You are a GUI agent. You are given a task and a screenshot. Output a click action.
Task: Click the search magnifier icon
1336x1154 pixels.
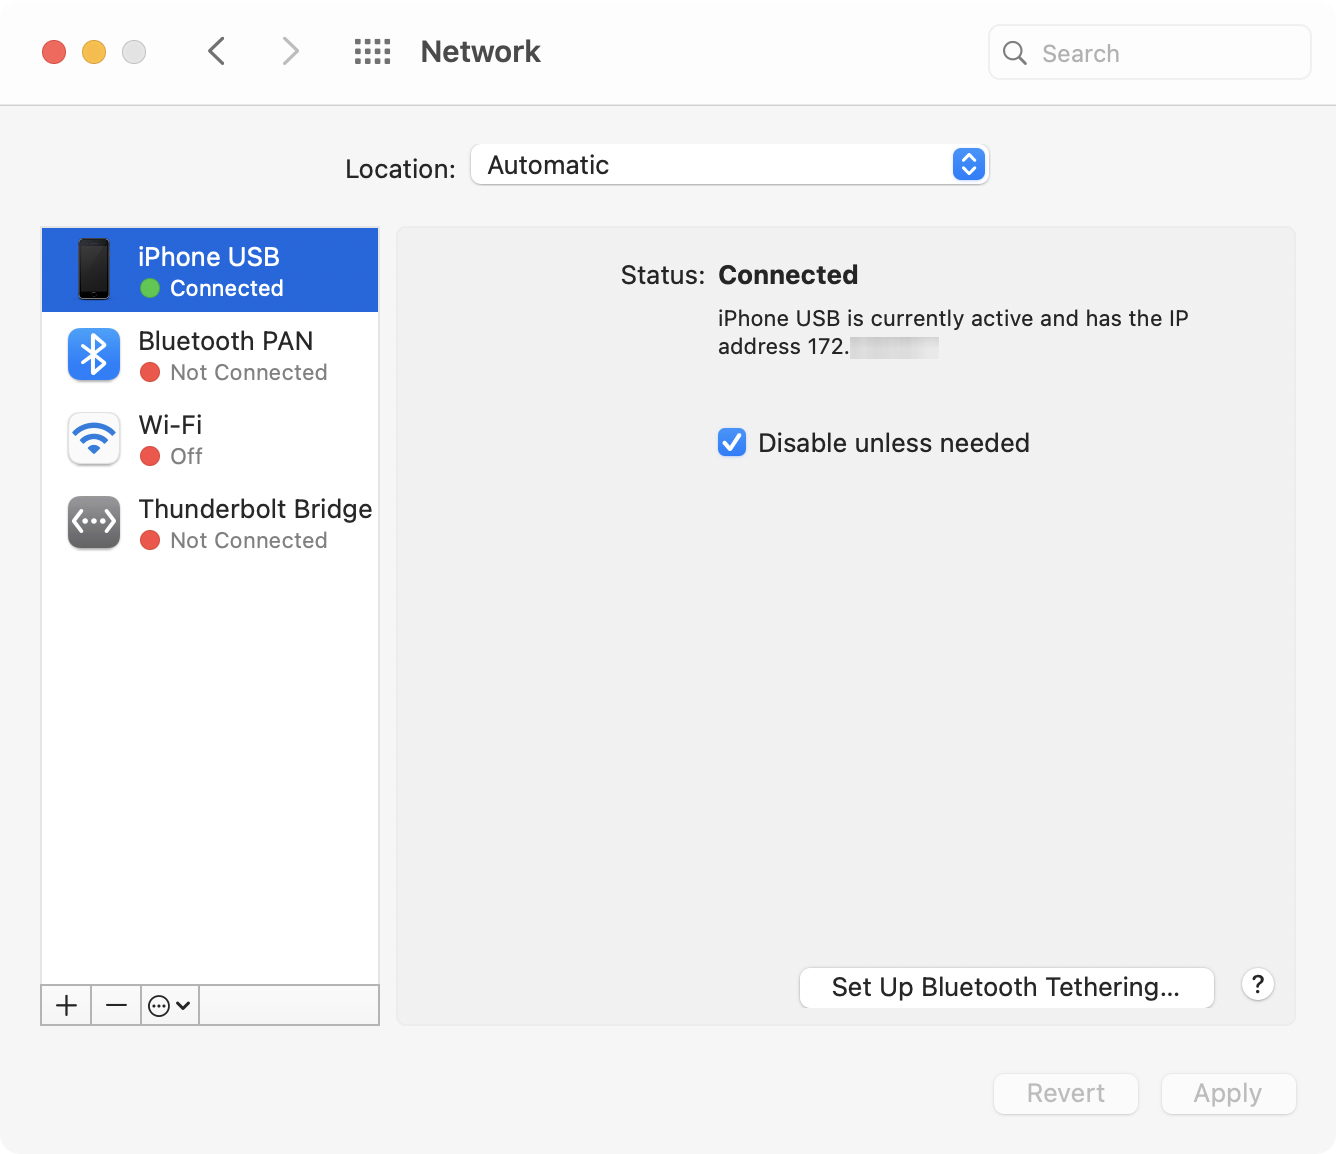[1014, 53]
